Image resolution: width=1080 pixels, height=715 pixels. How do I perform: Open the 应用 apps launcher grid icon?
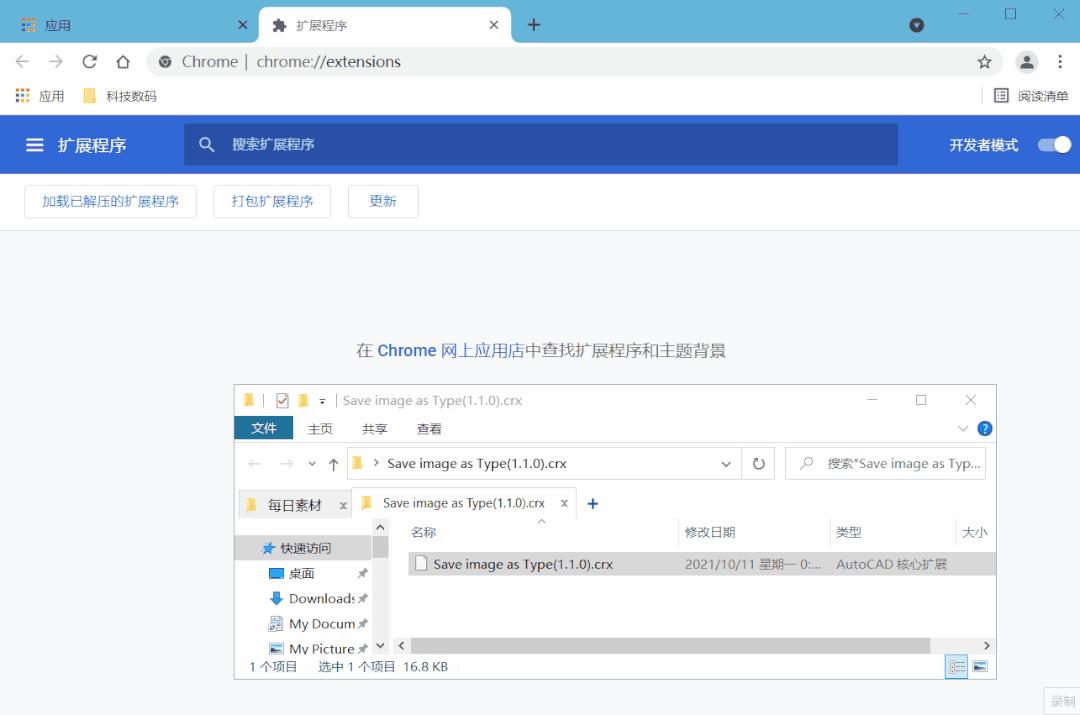[x=22, y=95]
